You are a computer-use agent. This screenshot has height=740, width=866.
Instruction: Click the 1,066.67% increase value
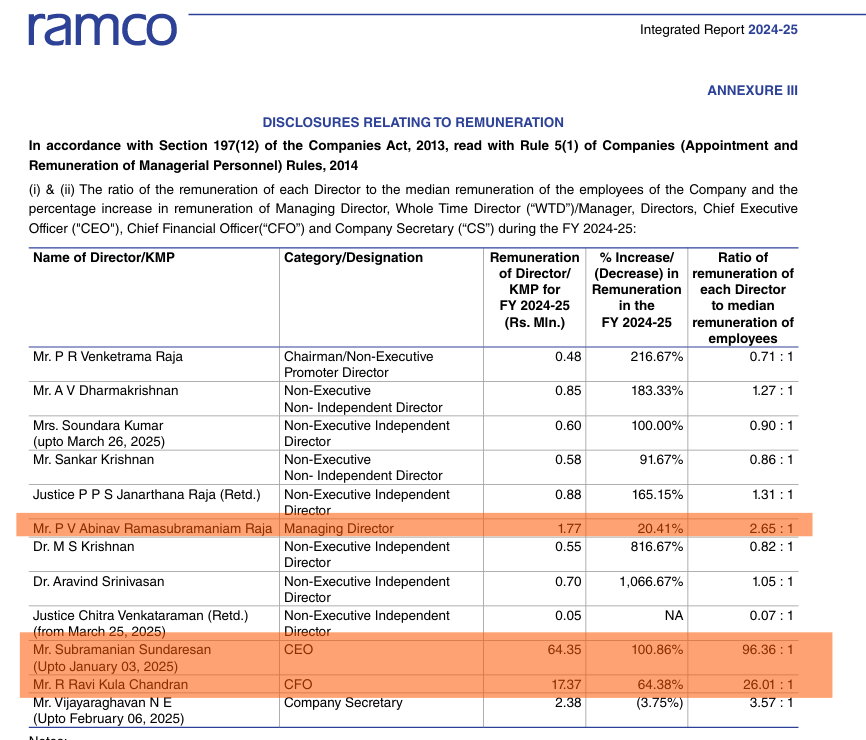tap(651, 582)
